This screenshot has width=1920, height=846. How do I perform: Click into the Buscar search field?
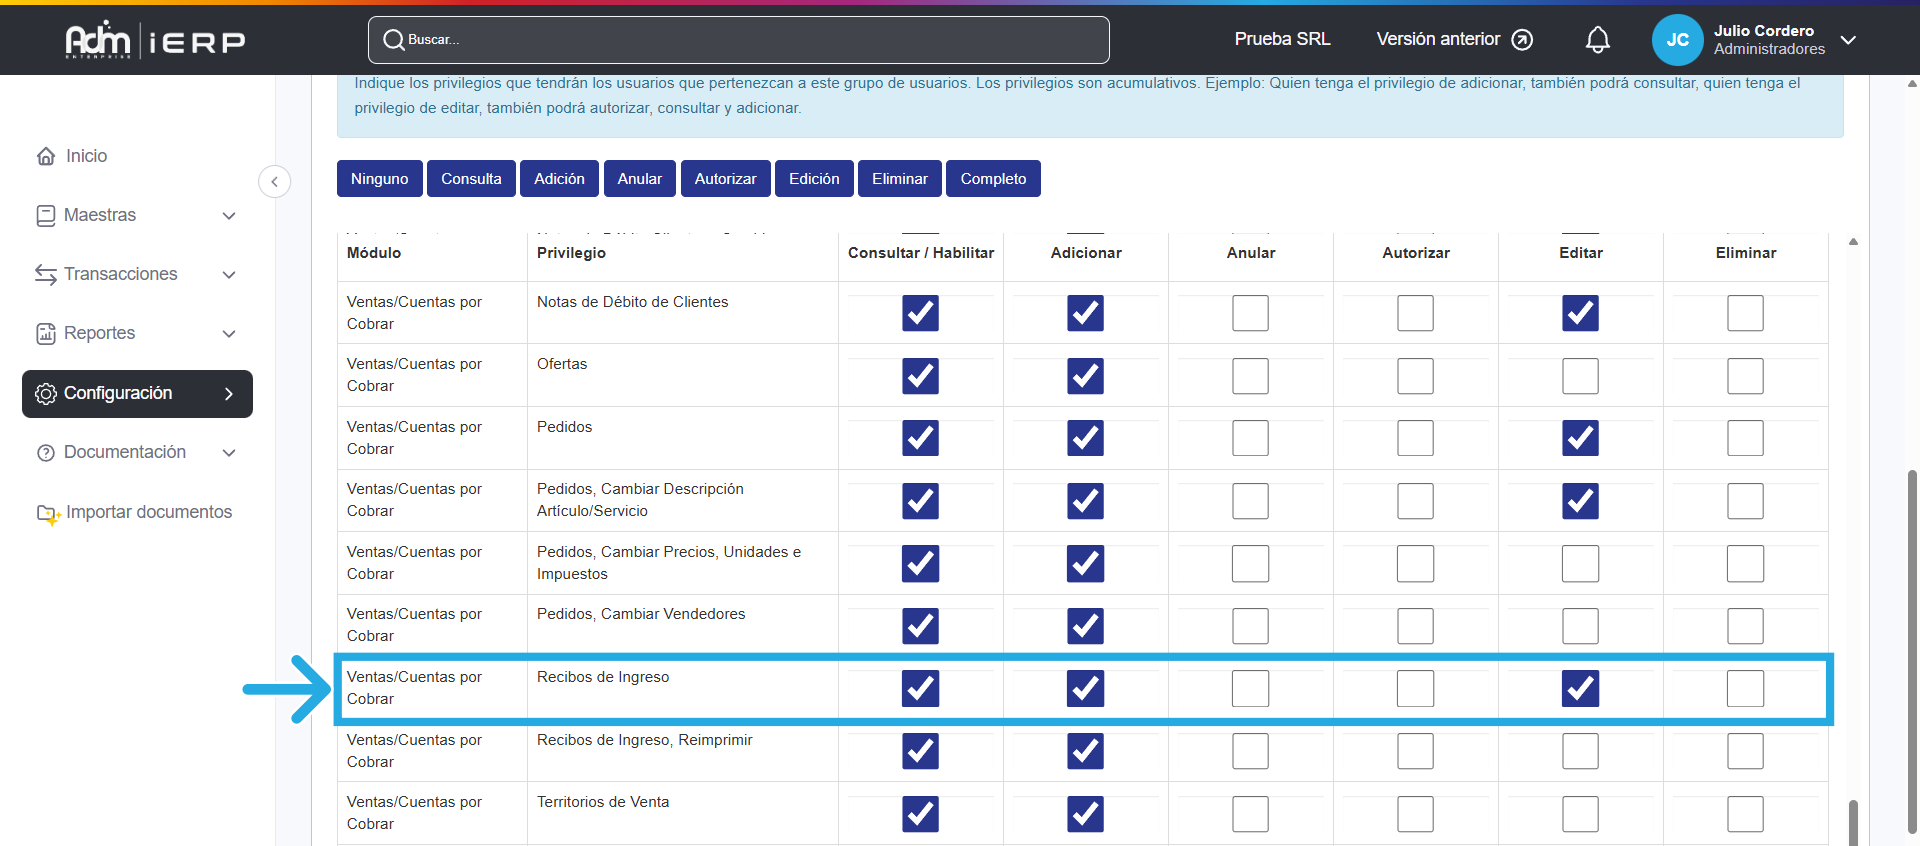(740, 40)
